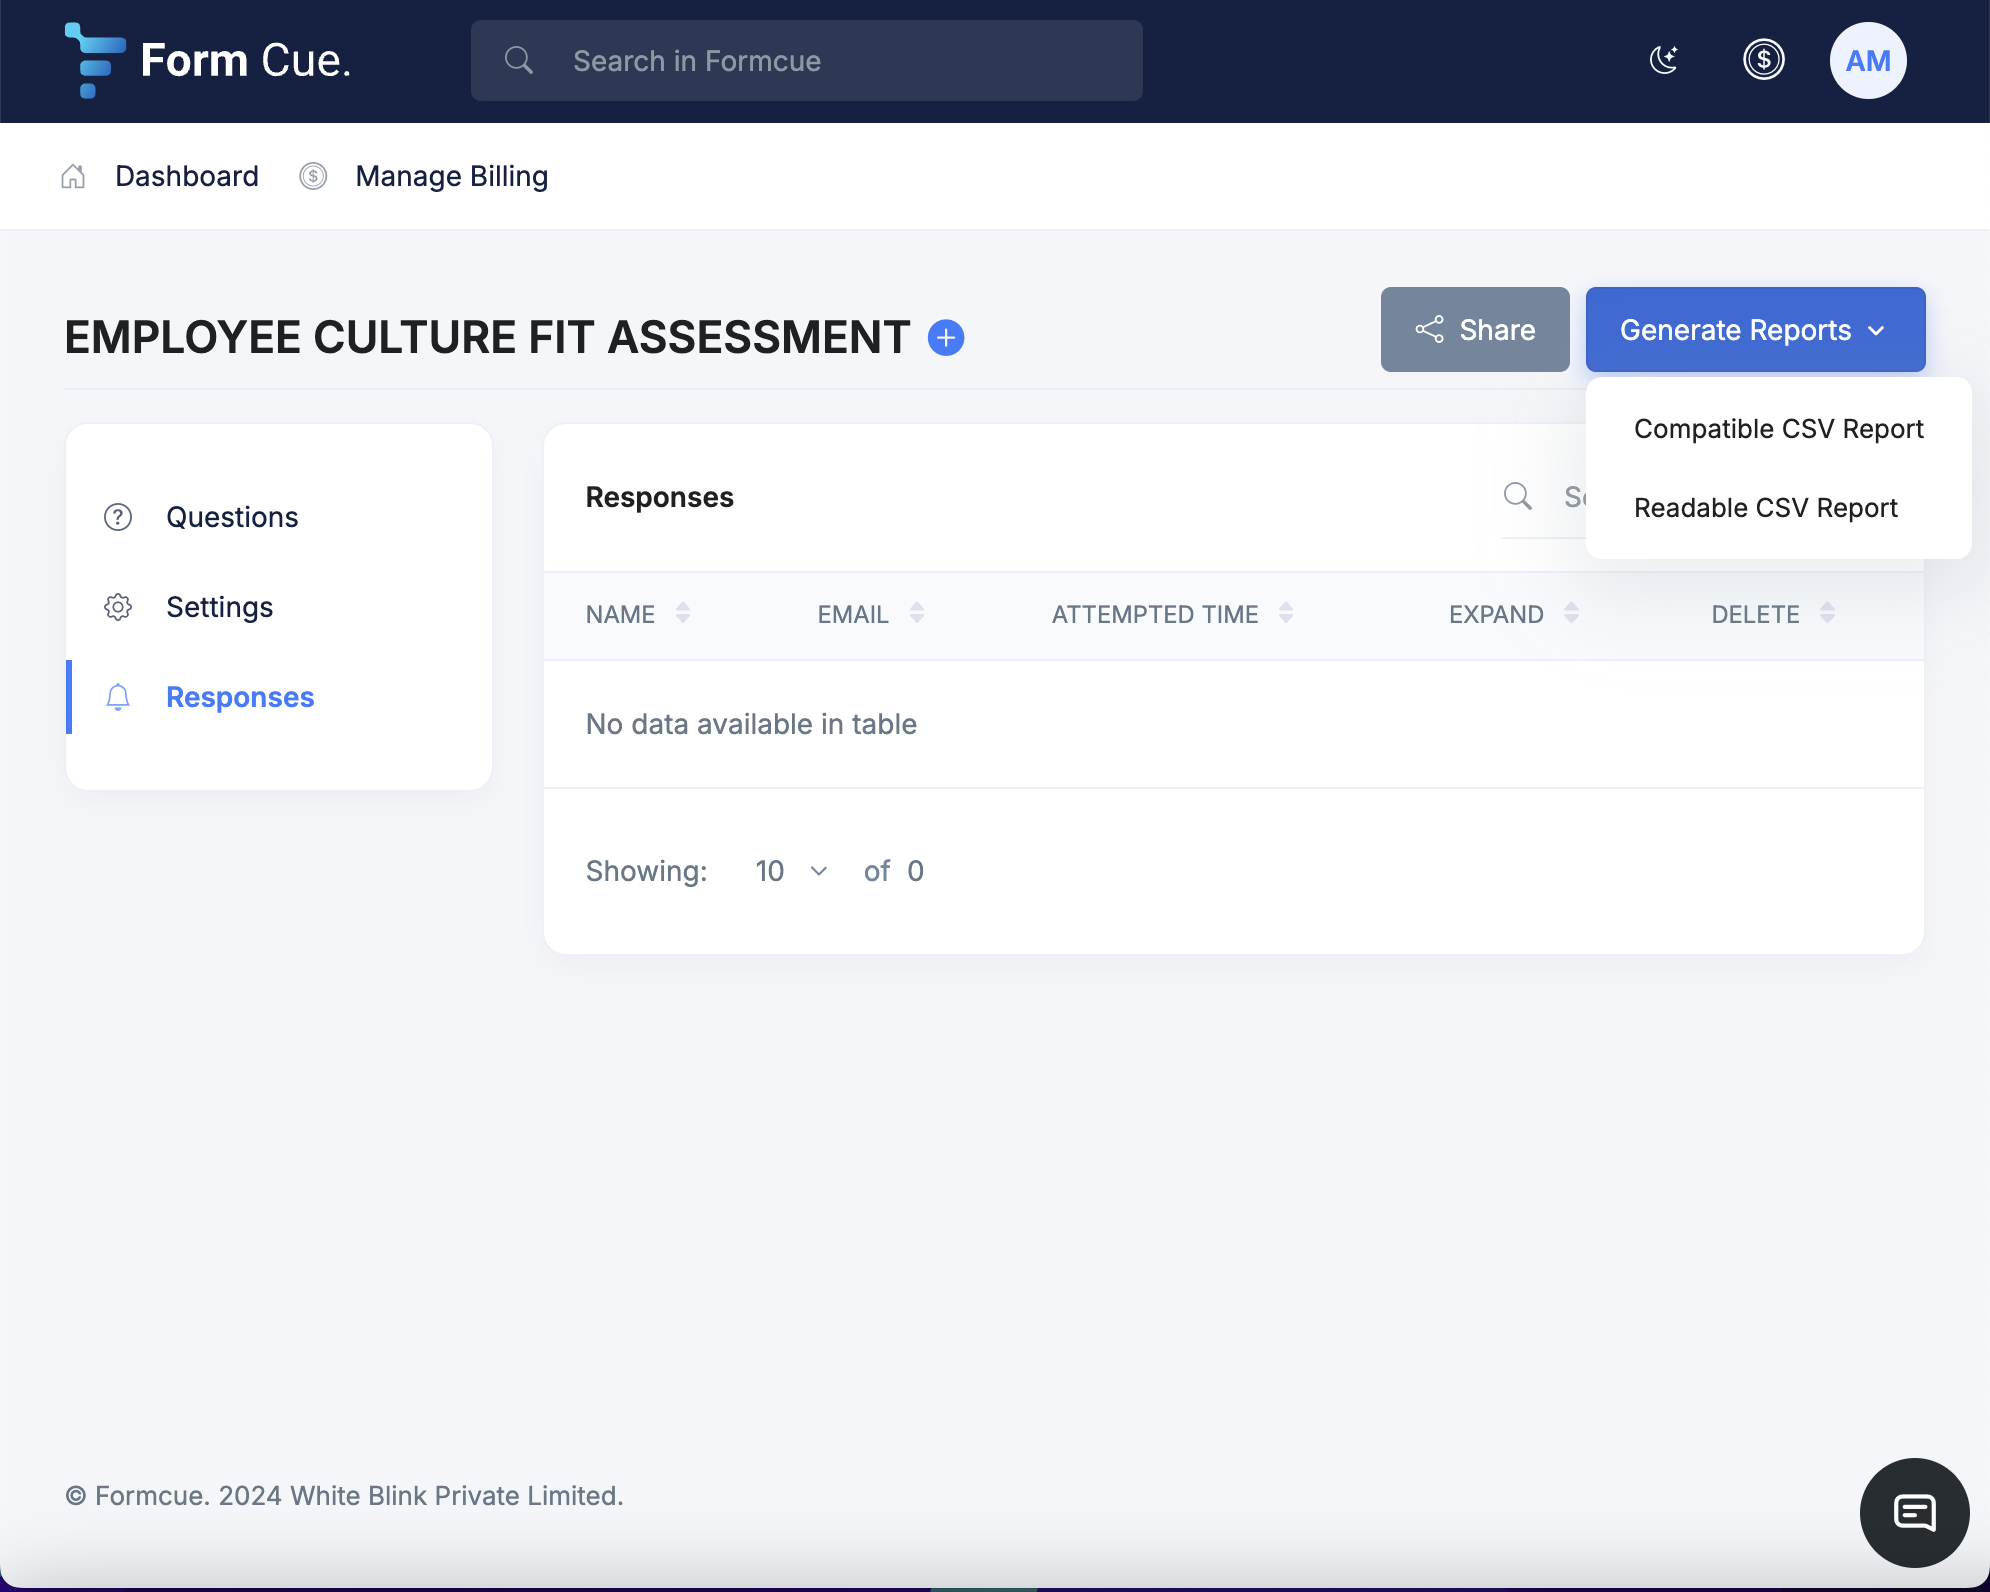Select Compatible CSV Report option
Image resolution: width=1990 pixels, height=1592 pixels.
(x=1778, y=429)
